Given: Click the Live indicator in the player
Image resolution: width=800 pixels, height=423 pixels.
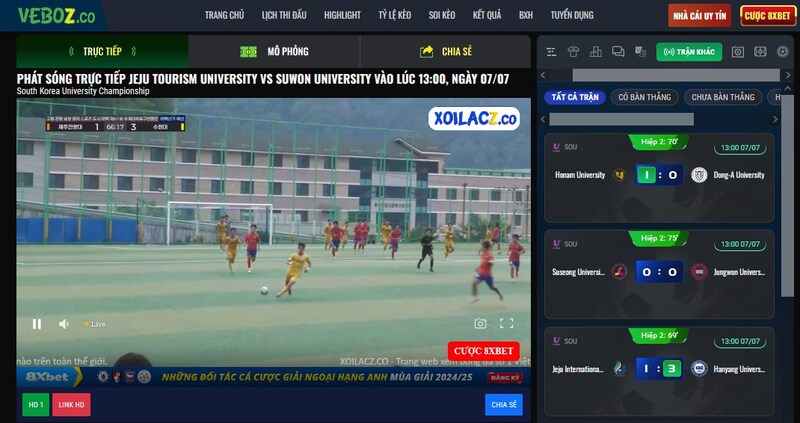Looking at the screenshot, I should (95, 324).
